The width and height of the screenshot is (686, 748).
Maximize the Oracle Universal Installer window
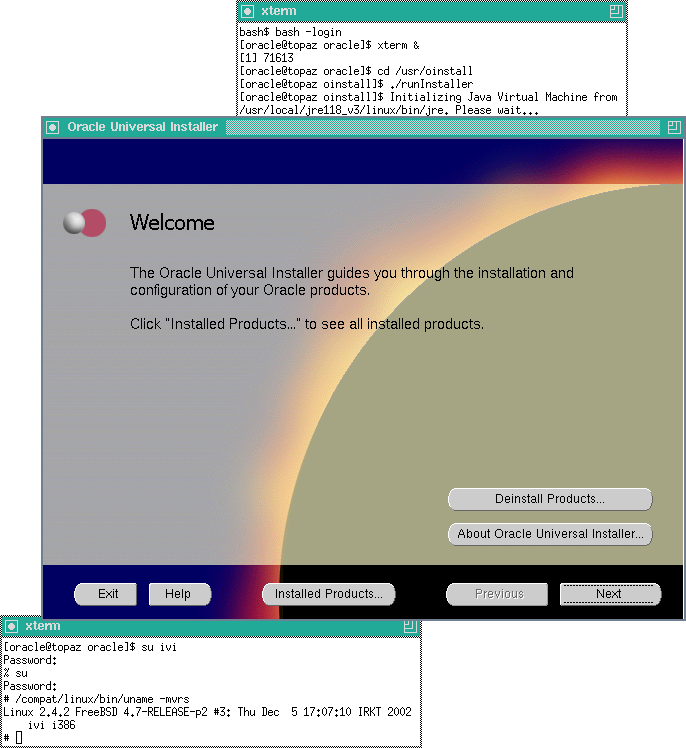(674, 127)
